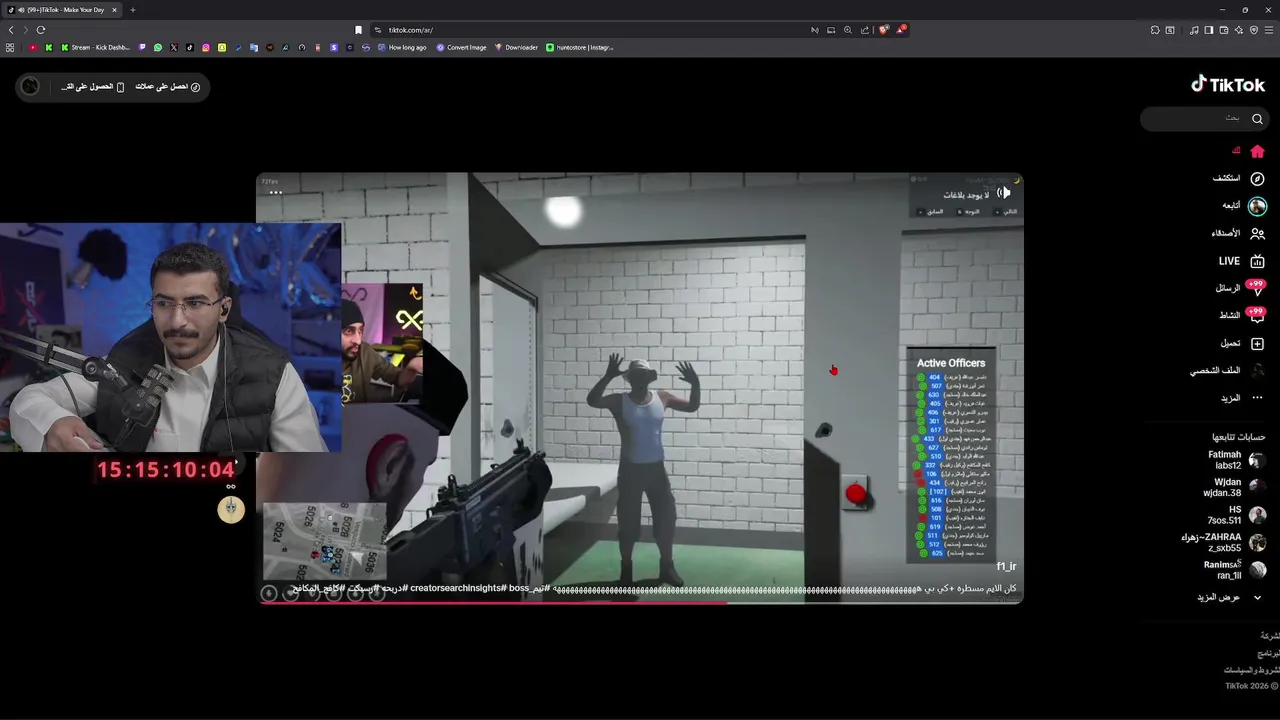Open Fatimah labs12 account
Screen dimensions: 1280x720
(x=1236, y=460)
